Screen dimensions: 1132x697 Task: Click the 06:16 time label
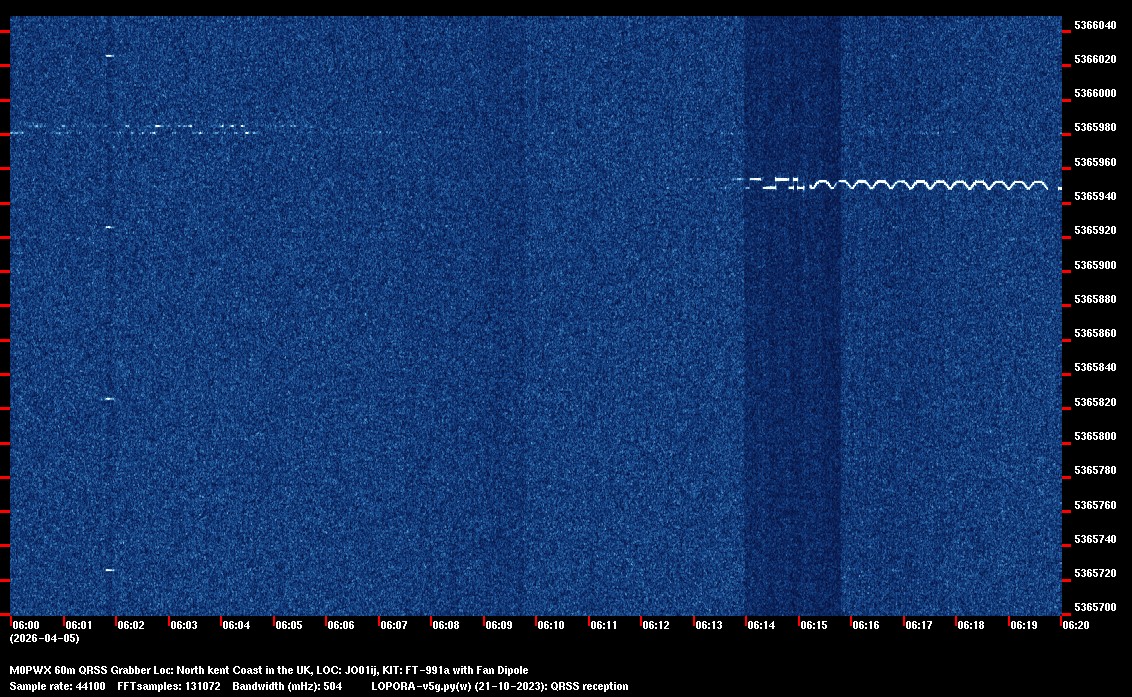(x=866, y=625)
